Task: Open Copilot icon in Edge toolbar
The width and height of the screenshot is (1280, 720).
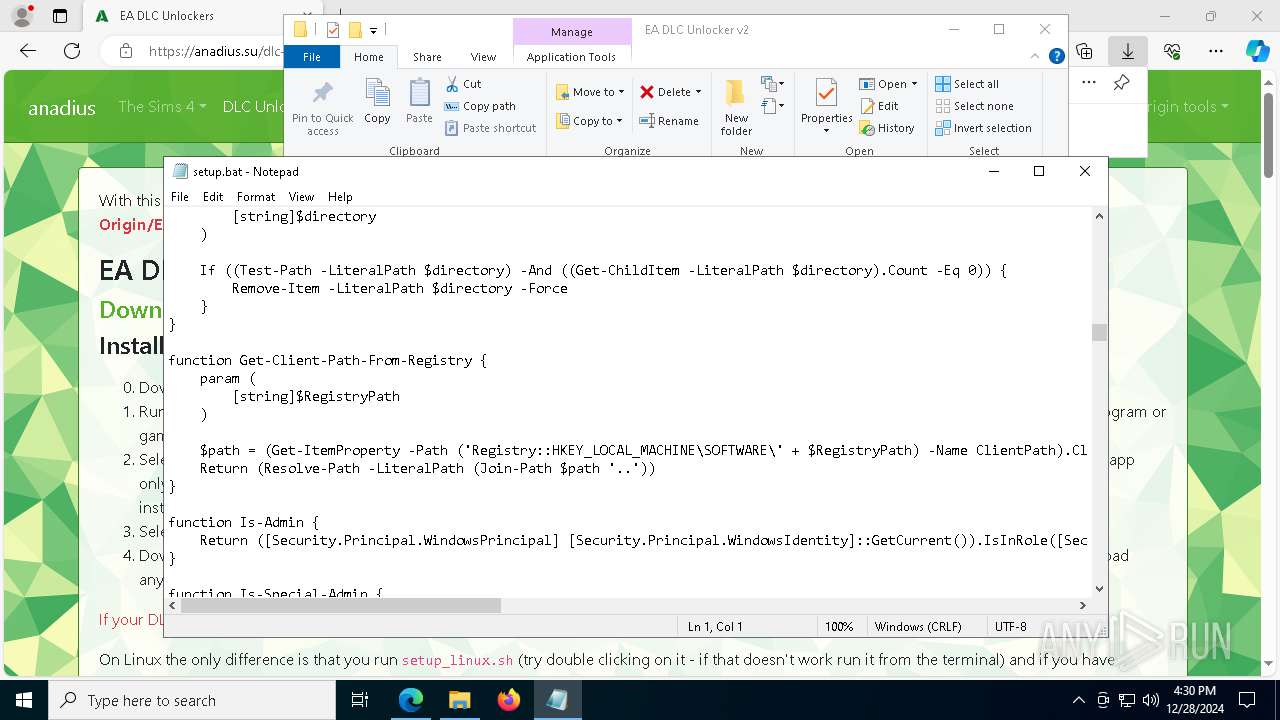Action: [1257, 51]
